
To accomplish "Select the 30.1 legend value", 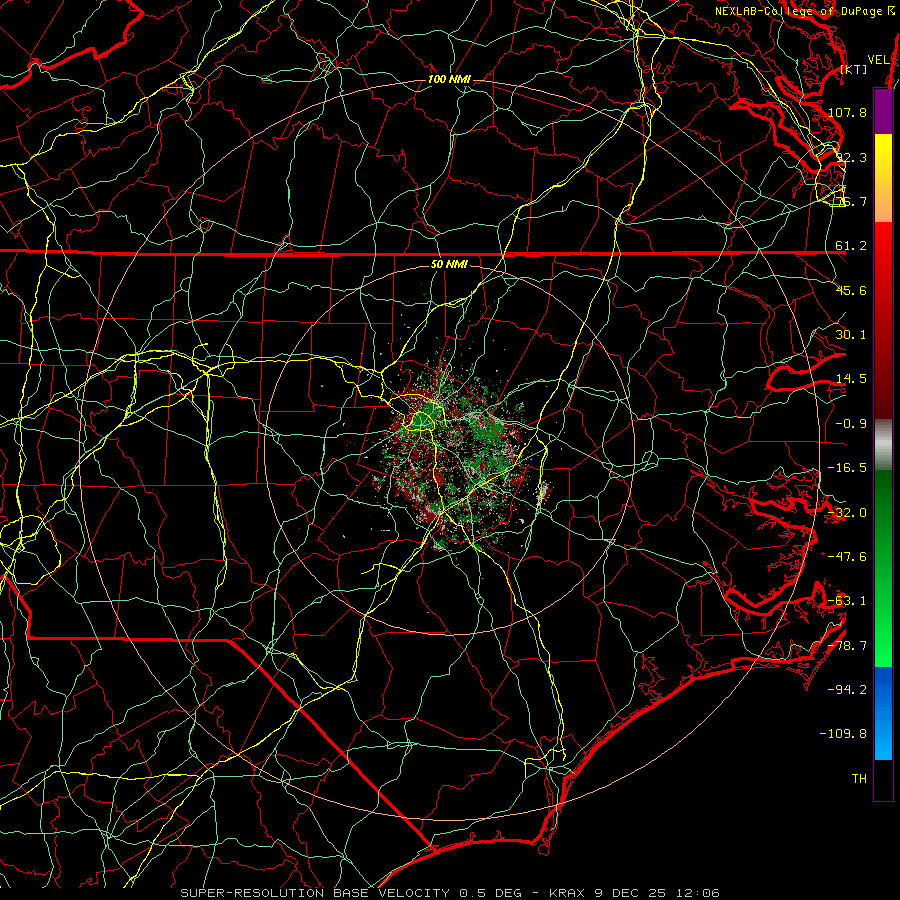I will point(851,335).
